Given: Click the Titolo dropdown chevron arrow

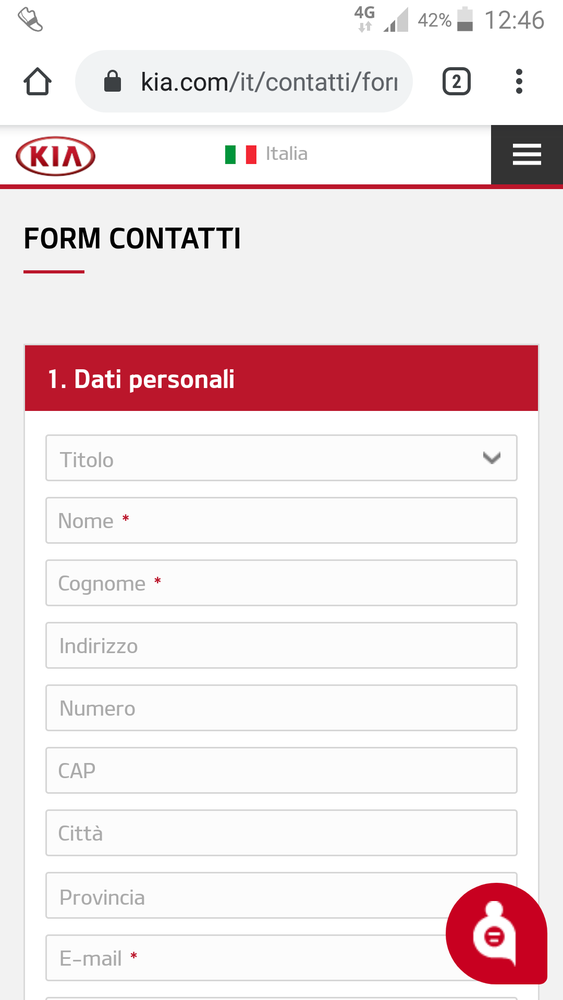Looking at the screenshot, I should tap(491, 458).
